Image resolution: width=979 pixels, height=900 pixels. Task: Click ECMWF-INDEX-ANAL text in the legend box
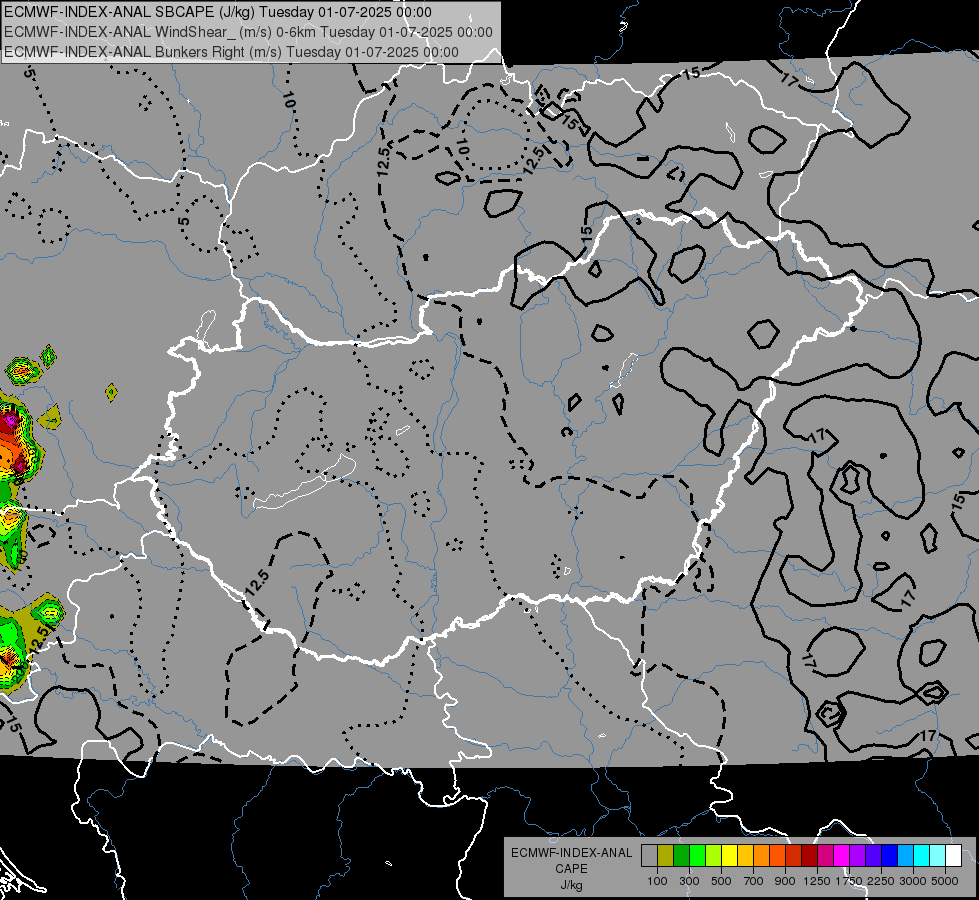coord(571,853)
